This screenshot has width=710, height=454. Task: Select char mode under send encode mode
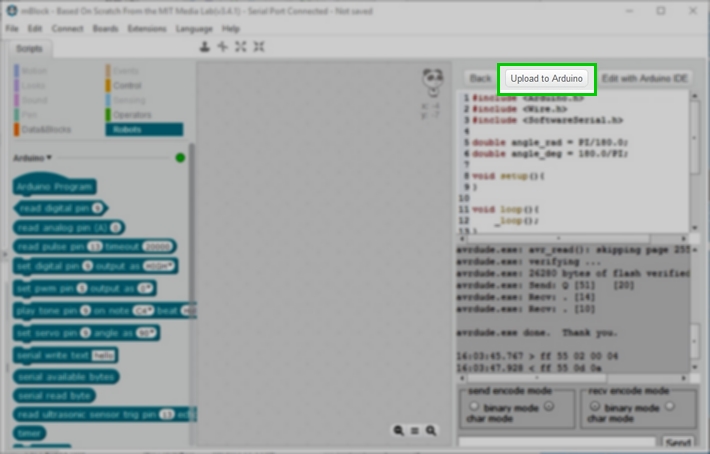[x=549, y=406]
